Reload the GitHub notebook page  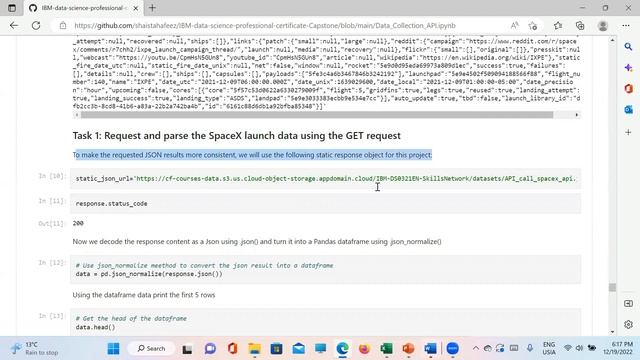coord(36,25)
